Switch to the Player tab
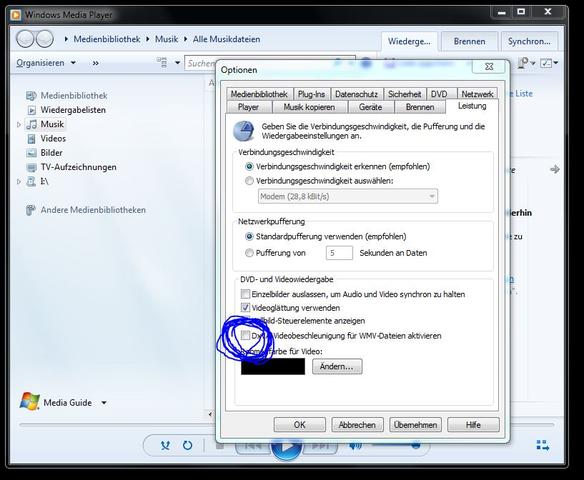 click(x=248, y=107)
